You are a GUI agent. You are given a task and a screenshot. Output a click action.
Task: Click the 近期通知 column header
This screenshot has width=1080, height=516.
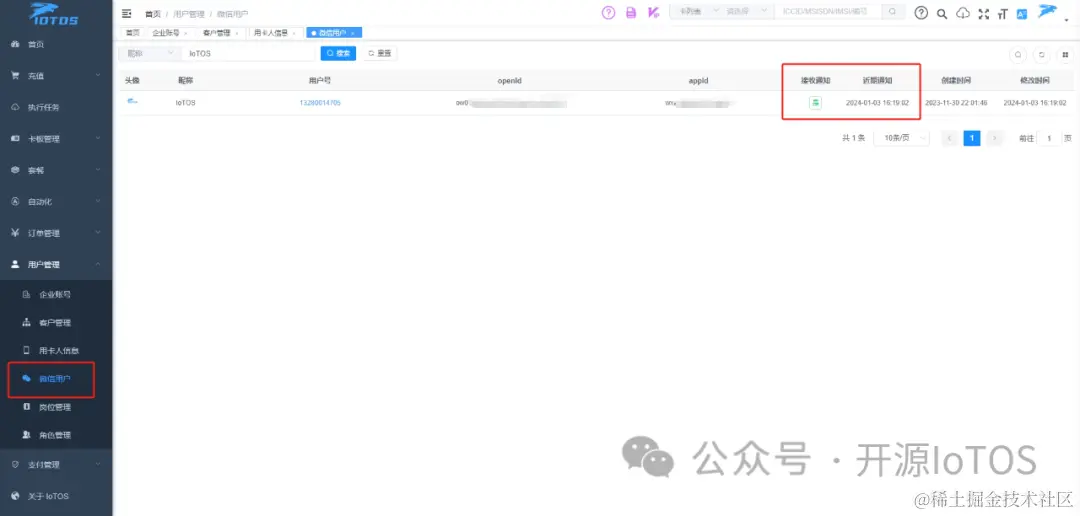878,81
